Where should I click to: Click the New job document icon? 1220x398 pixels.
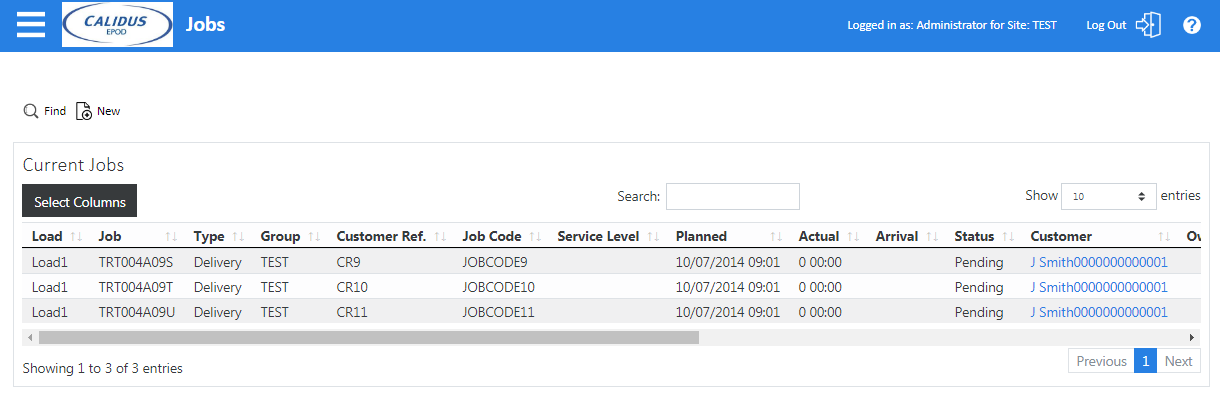point(84,111)
